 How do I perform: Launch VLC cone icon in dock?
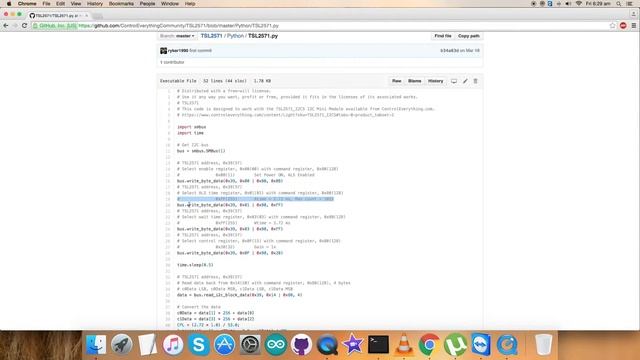coord(404,344)
